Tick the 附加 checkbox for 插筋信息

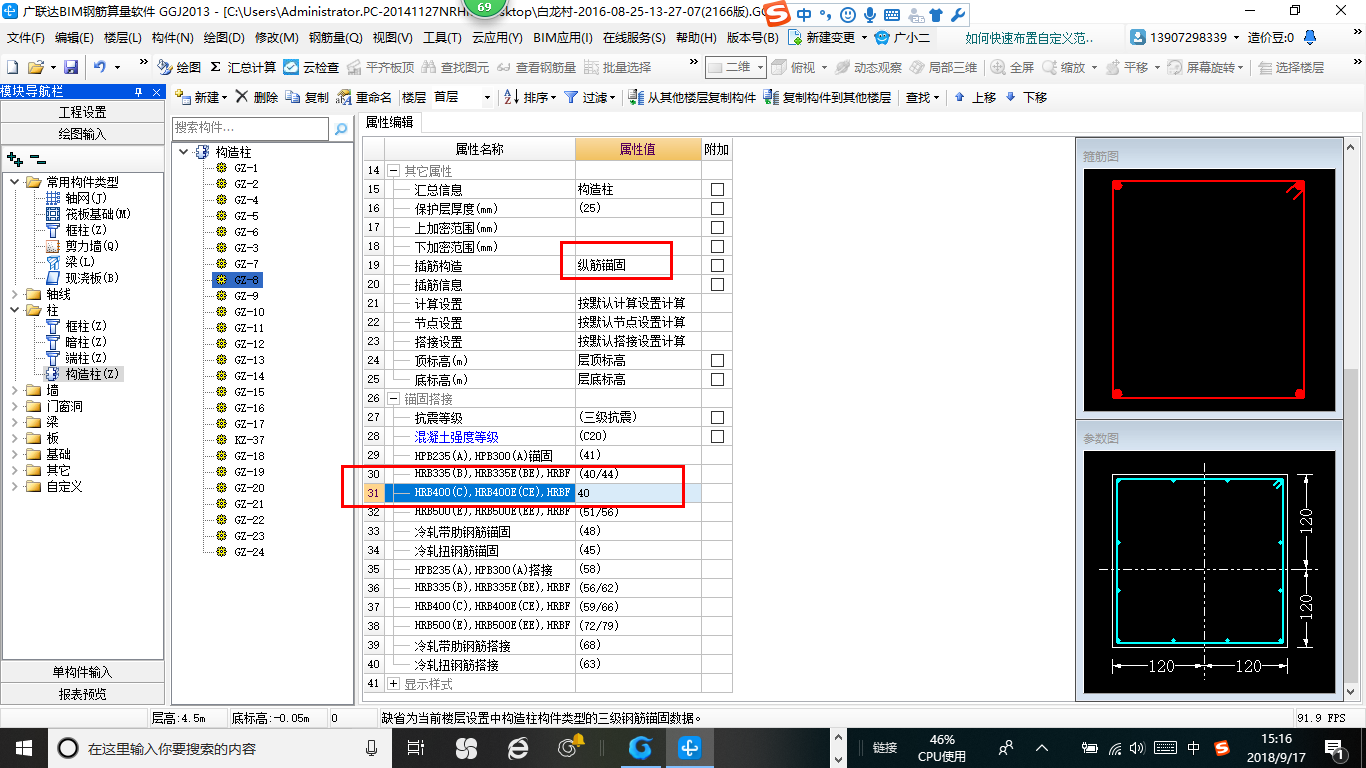(717, 284)
